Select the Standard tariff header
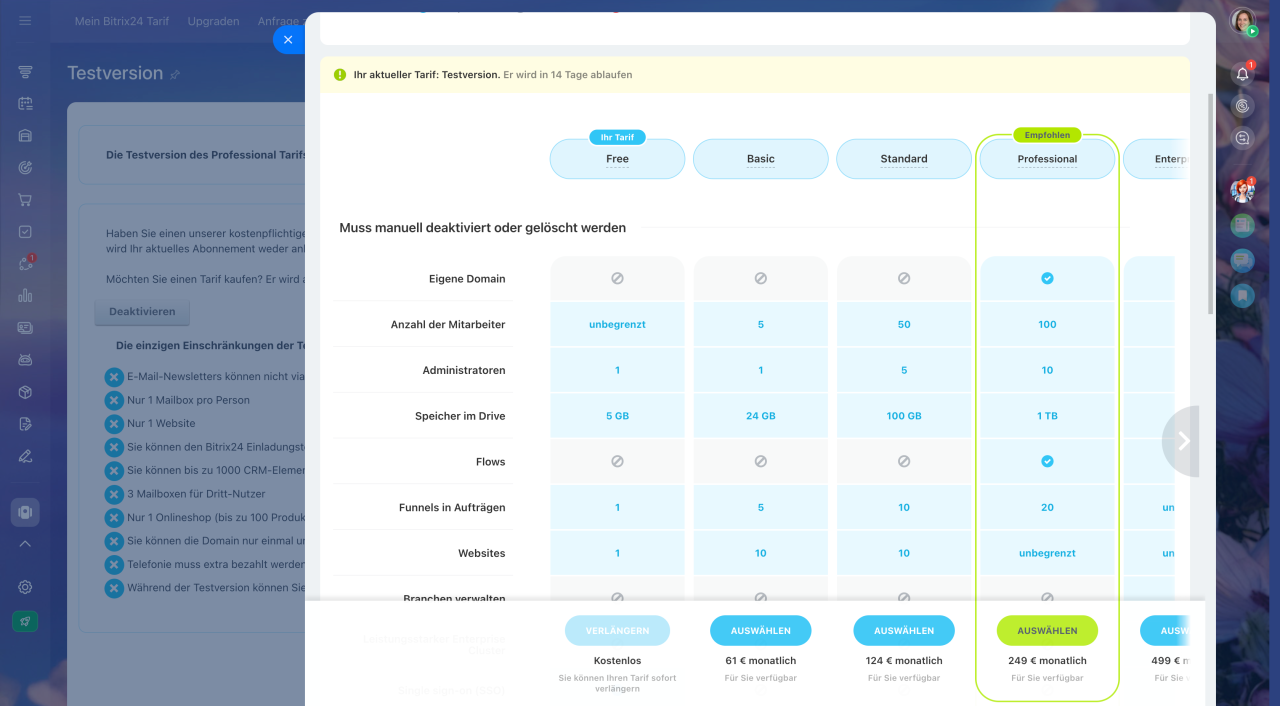This screenshot has width=1280, height=706. point(904,159)
